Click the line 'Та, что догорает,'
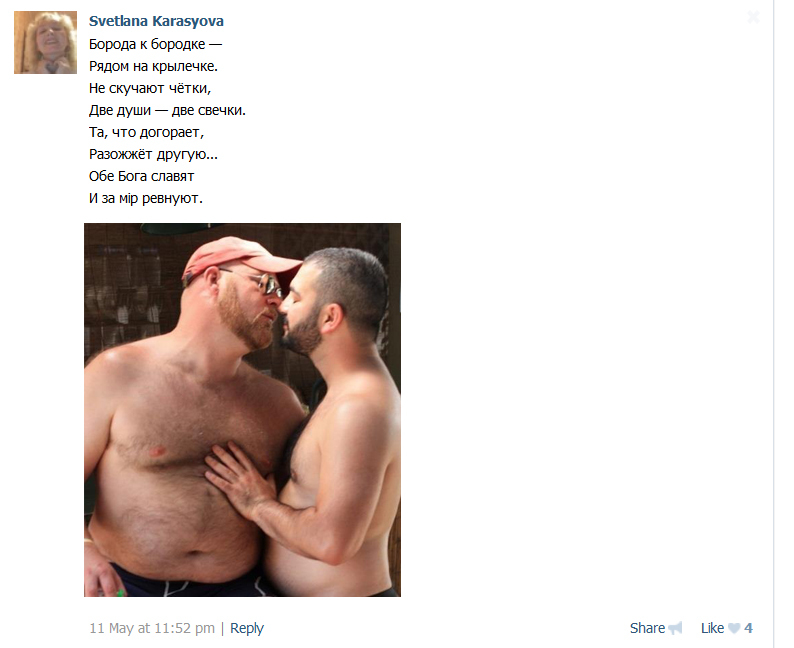 coord(146,132)
